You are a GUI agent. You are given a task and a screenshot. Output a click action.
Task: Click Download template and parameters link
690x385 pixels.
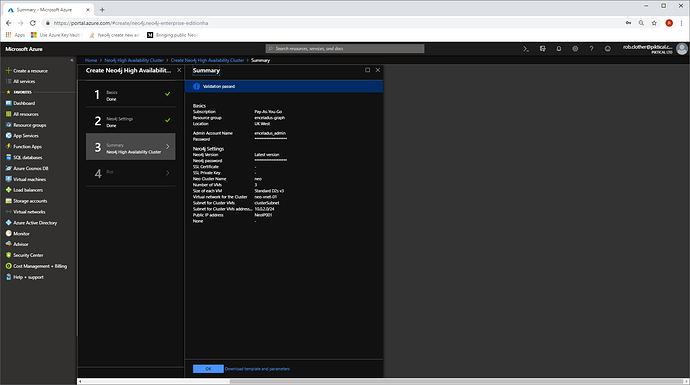[x=257, y=369]
